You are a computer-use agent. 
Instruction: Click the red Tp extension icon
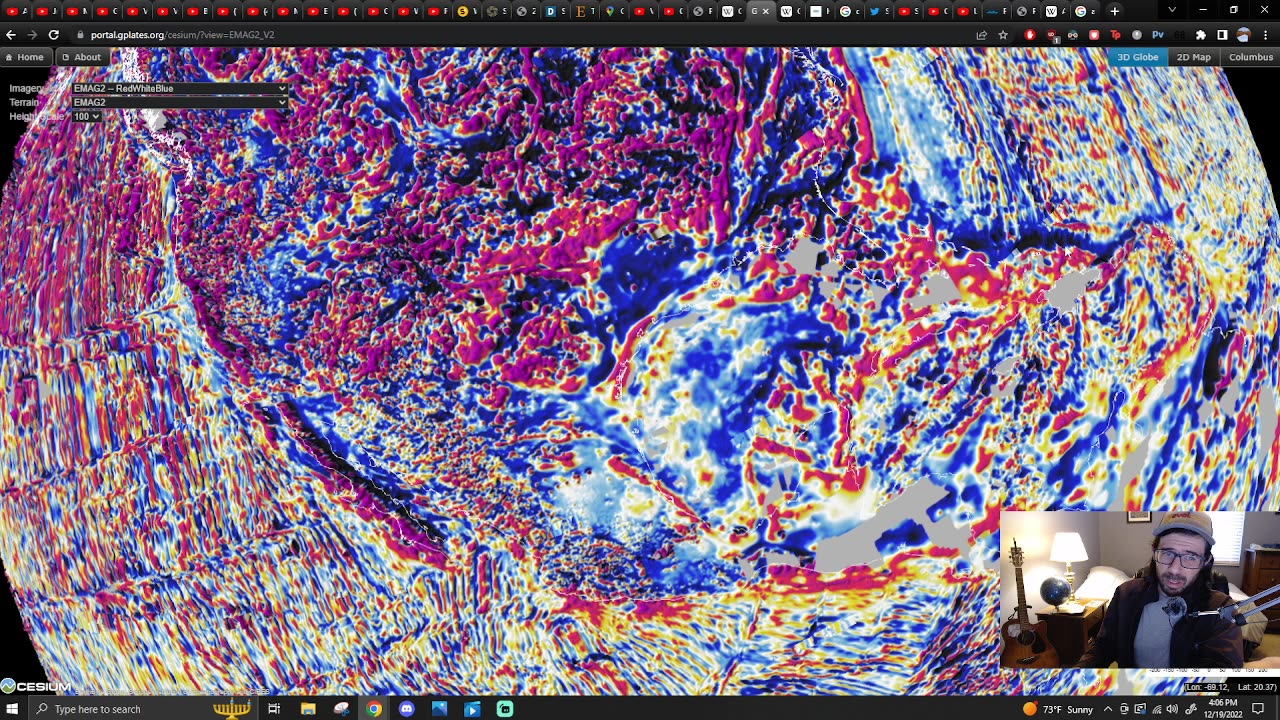point(1116,35)
